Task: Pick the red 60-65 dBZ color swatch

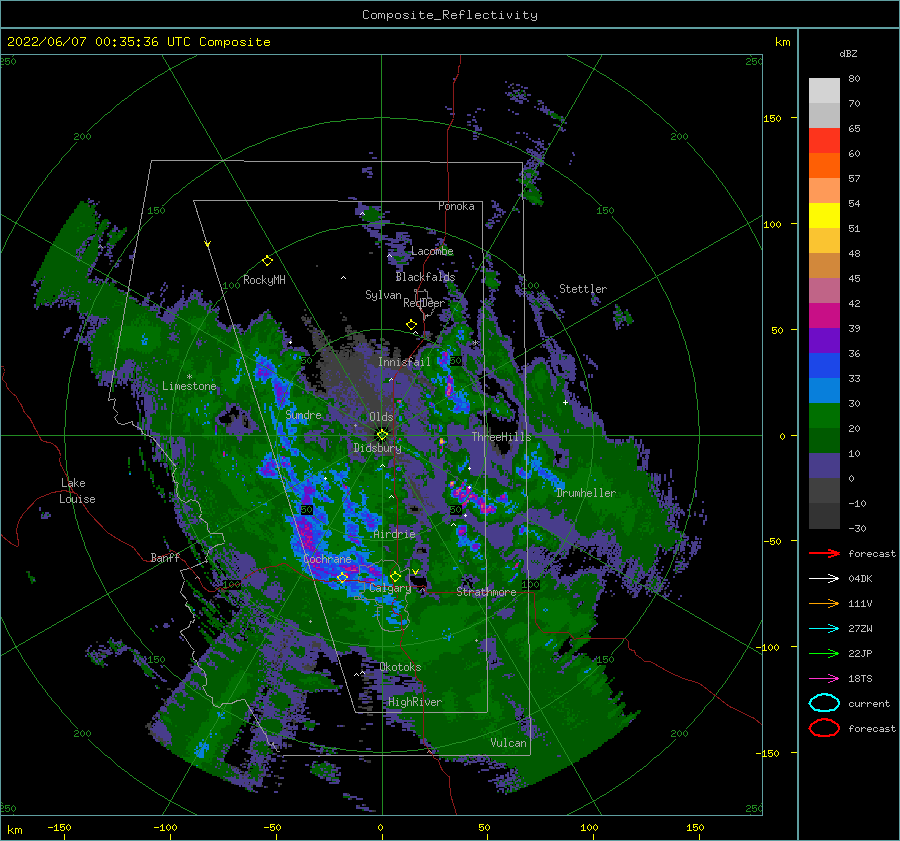Action: point(824,141)
